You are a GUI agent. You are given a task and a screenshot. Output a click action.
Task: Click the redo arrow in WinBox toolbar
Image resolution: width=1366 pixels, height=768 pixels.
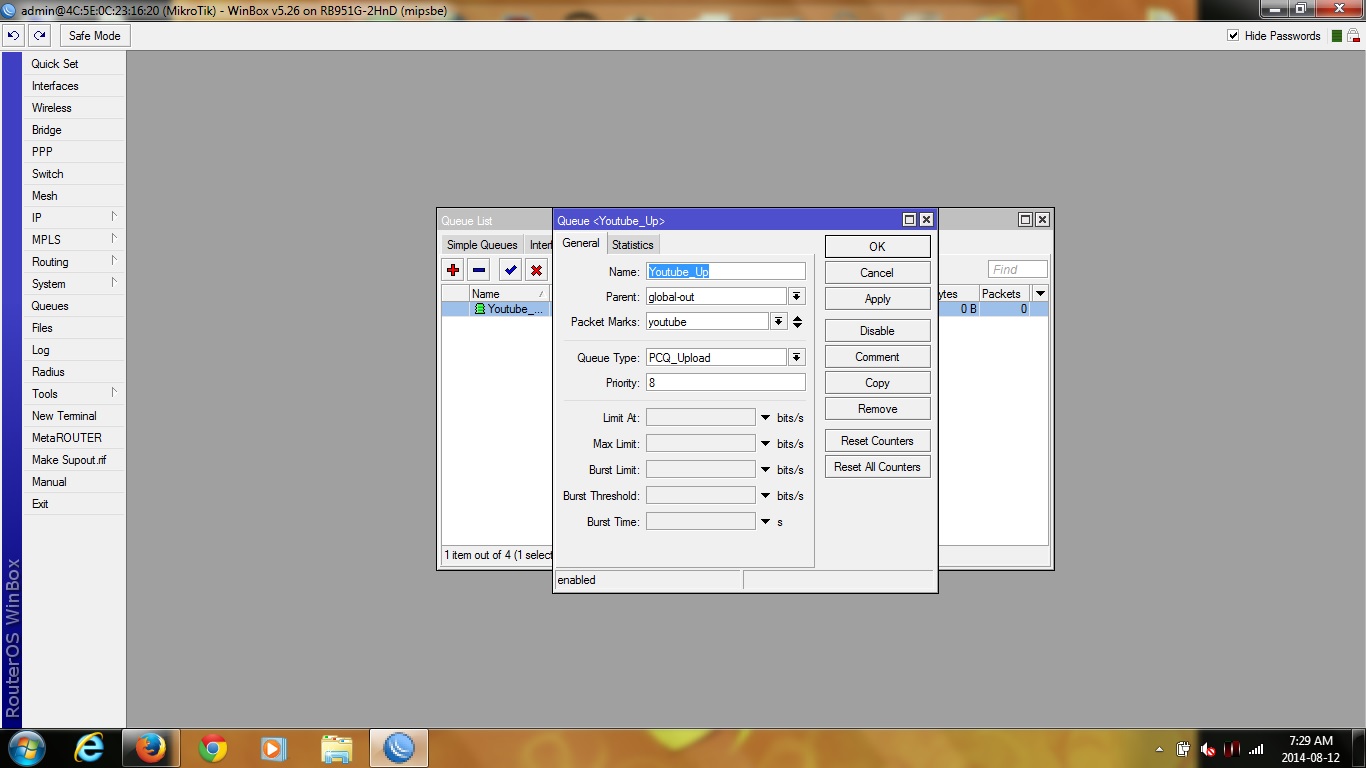click(39, 35)
